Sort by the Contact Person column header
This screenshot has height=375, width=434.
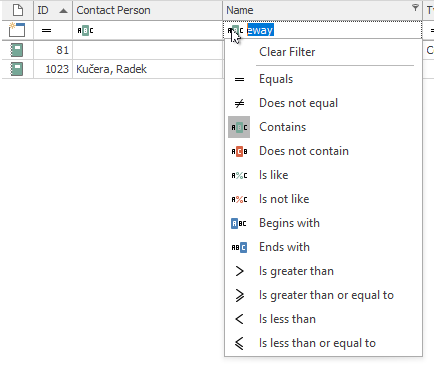click(x=148, y=10)
